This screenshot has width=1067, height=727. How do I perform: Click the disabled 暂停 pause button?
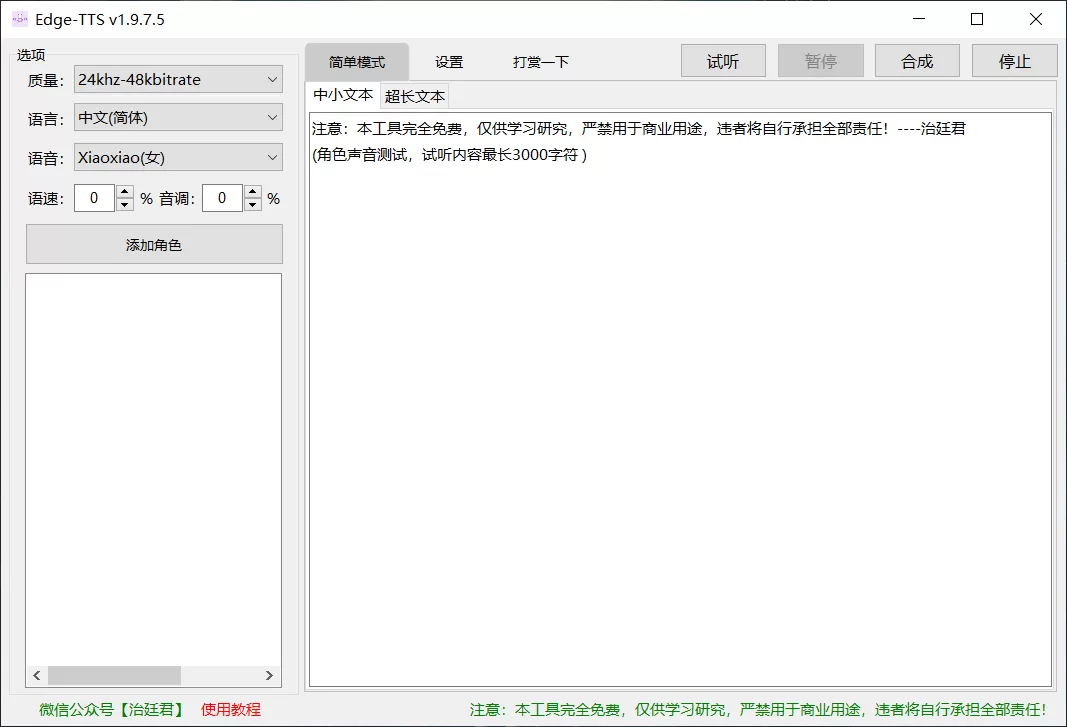820,61
